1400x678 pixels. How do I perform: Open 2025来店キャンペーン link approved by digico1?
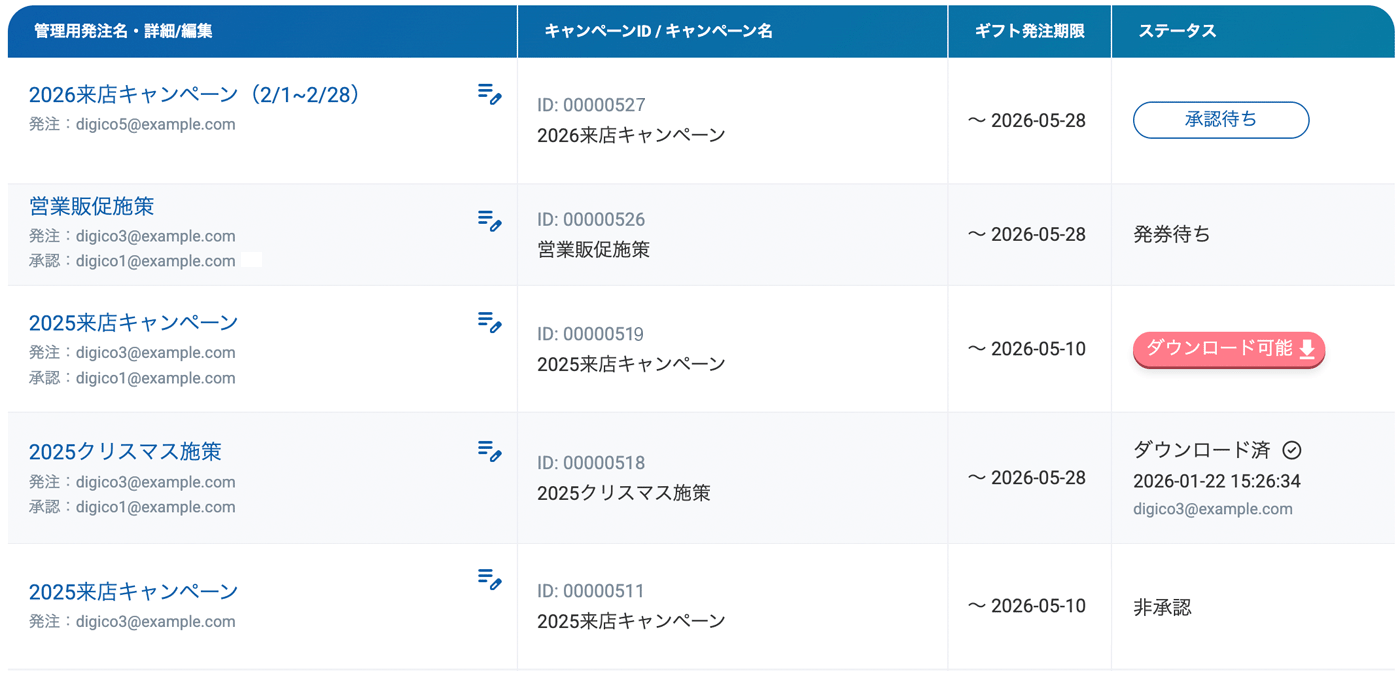pyautogui.click(x=133, y=323)
